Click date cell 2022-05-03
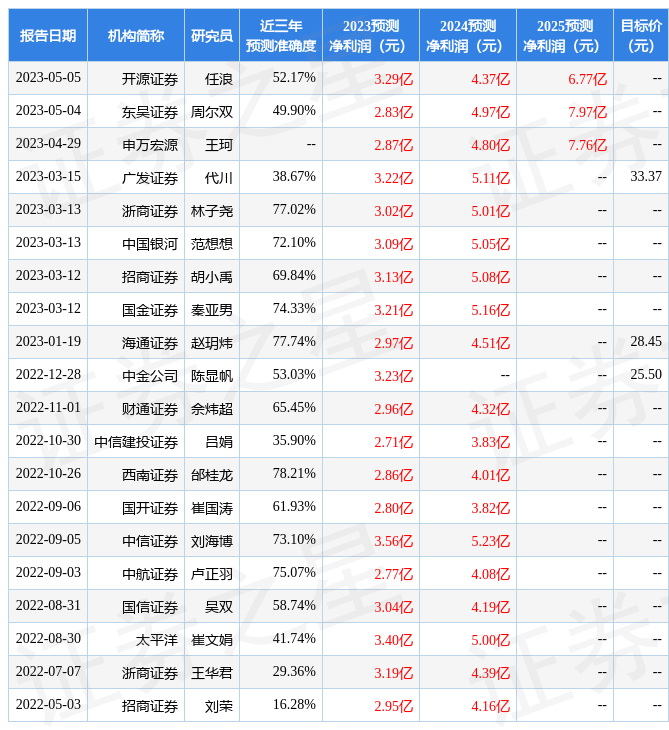Screen dimensions: 669x730 coord(48,705)
